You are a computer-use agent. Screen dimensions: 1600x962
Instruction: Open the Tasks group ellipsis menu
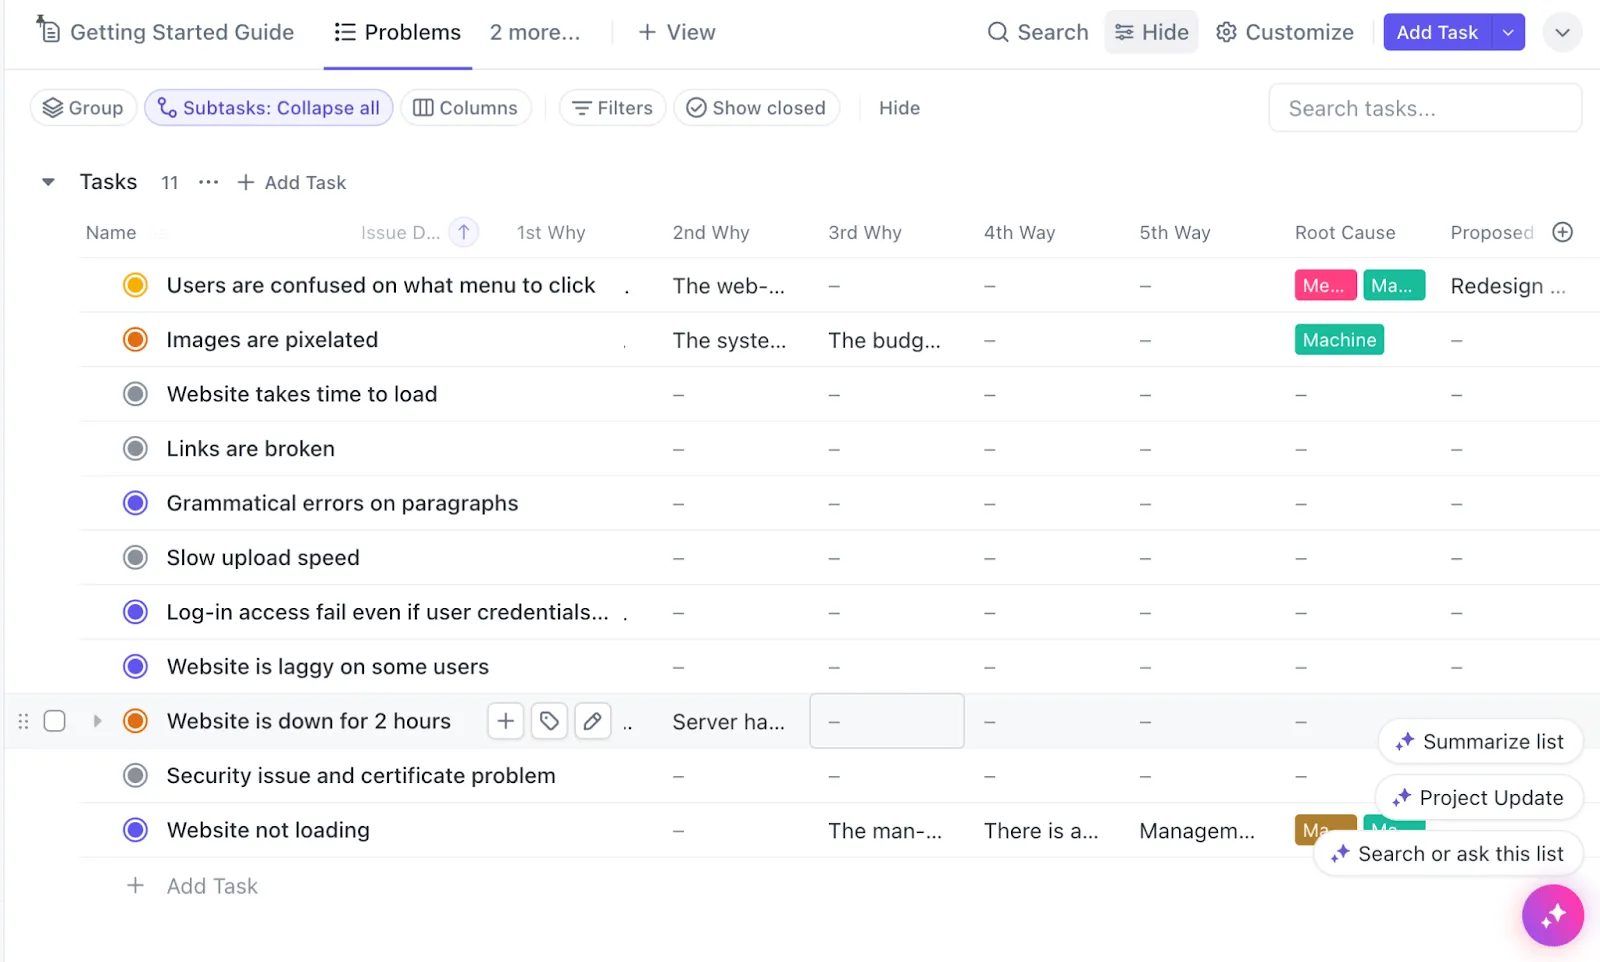click(x=208, y=182)
